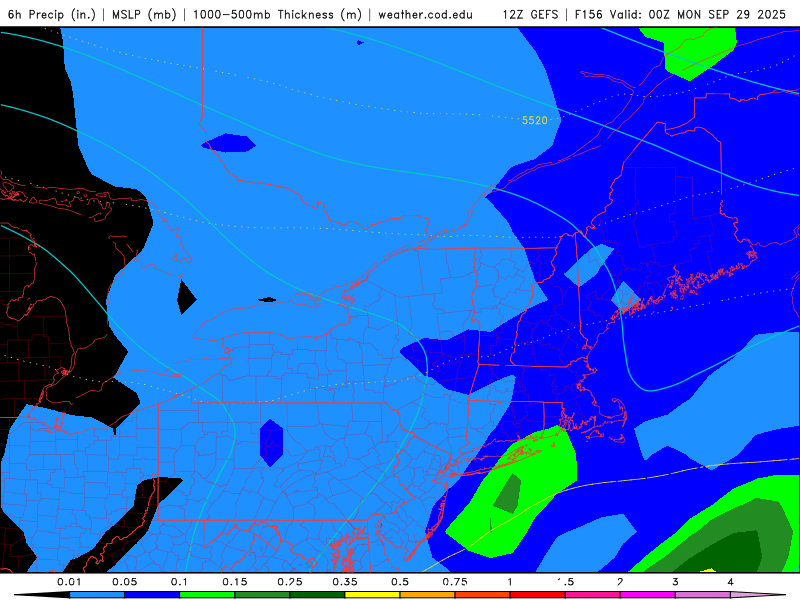Click the medium green 0.15 legend swatch
The width and height of the screenshot is (800, 600).
(x=262, y=595)
